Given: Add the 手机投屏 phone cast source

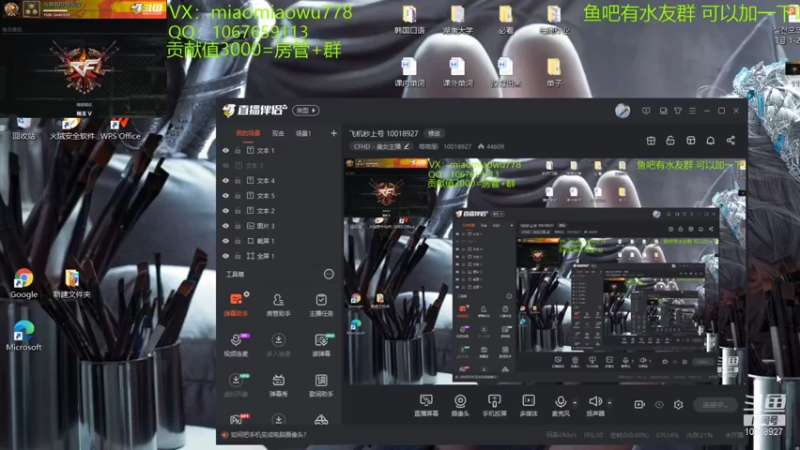Looking at the screenshot, I should pyautogui.click(x=494, y=405).
